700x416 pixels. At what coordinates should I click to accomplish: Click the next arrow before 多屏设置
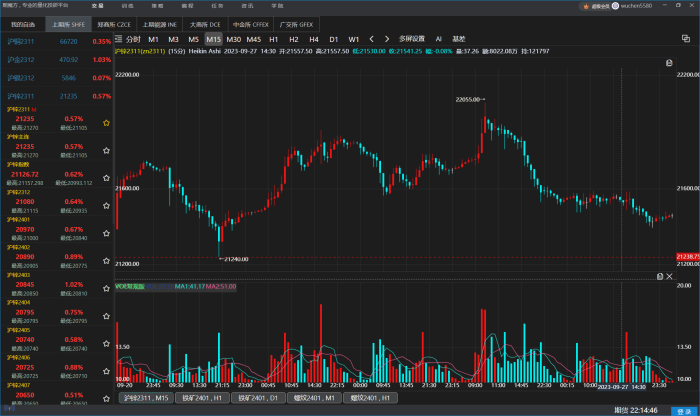[x=388, y=39]
